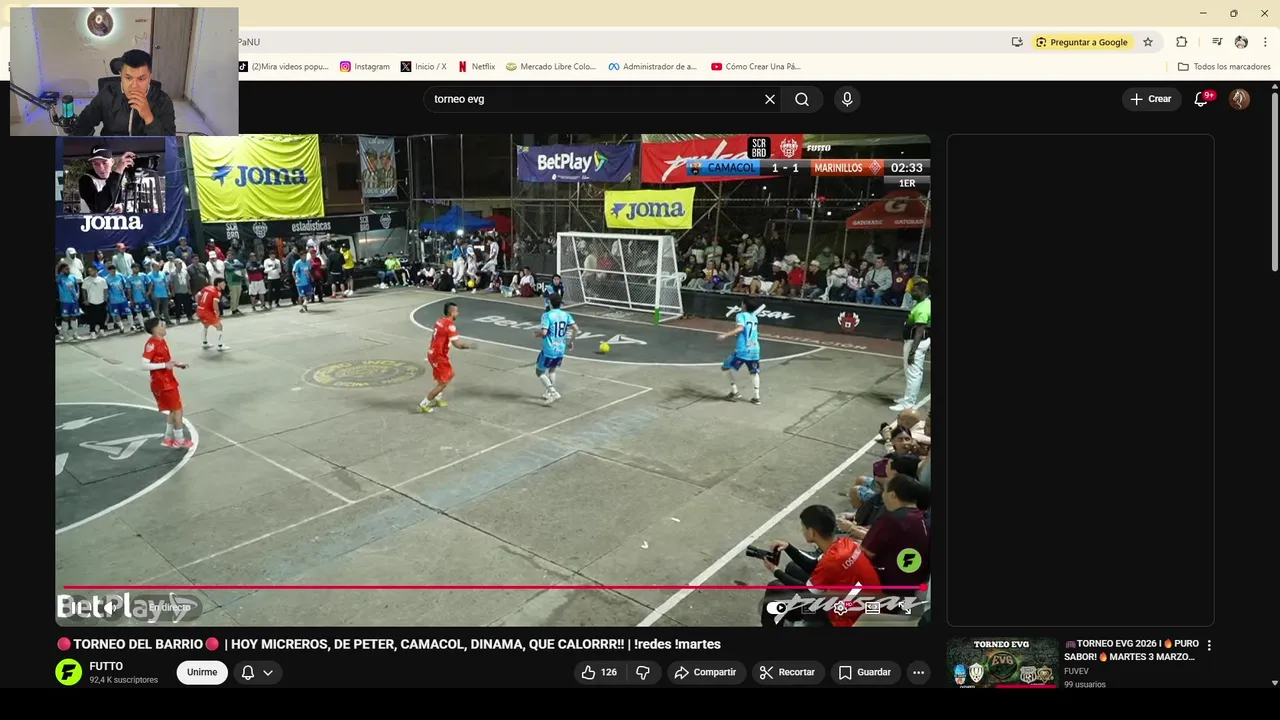Viewport: 1280px width, 720px height.
Task: Open Chrome media controls icon
Action: [x=1217, y=42]
